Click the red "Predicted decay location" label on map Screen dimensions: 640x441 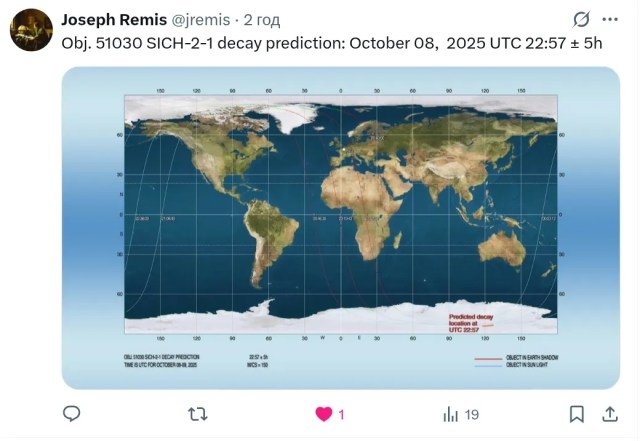(470, 321)
